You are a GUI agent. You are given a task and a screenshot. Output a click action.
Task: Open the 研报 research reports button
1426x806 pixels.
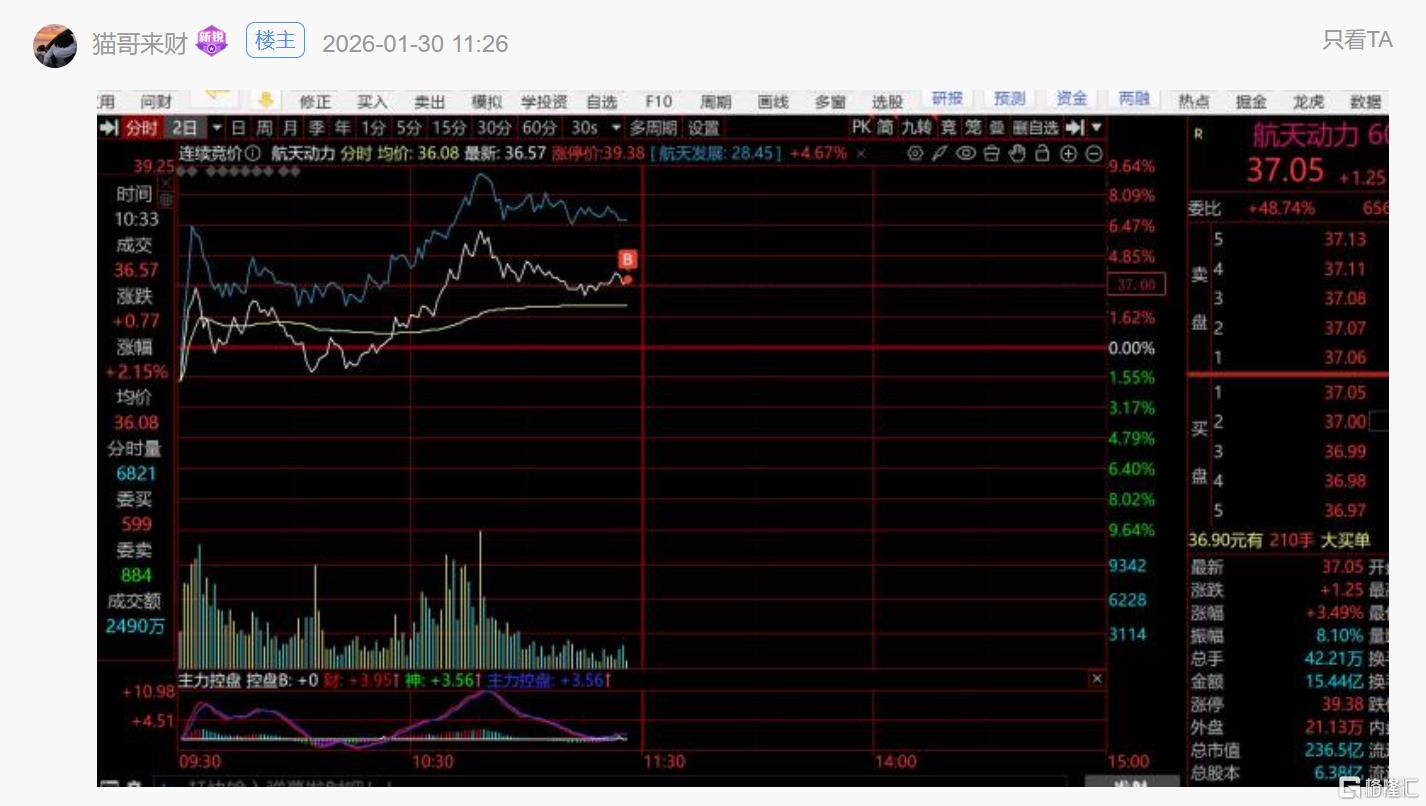[947, 98]
